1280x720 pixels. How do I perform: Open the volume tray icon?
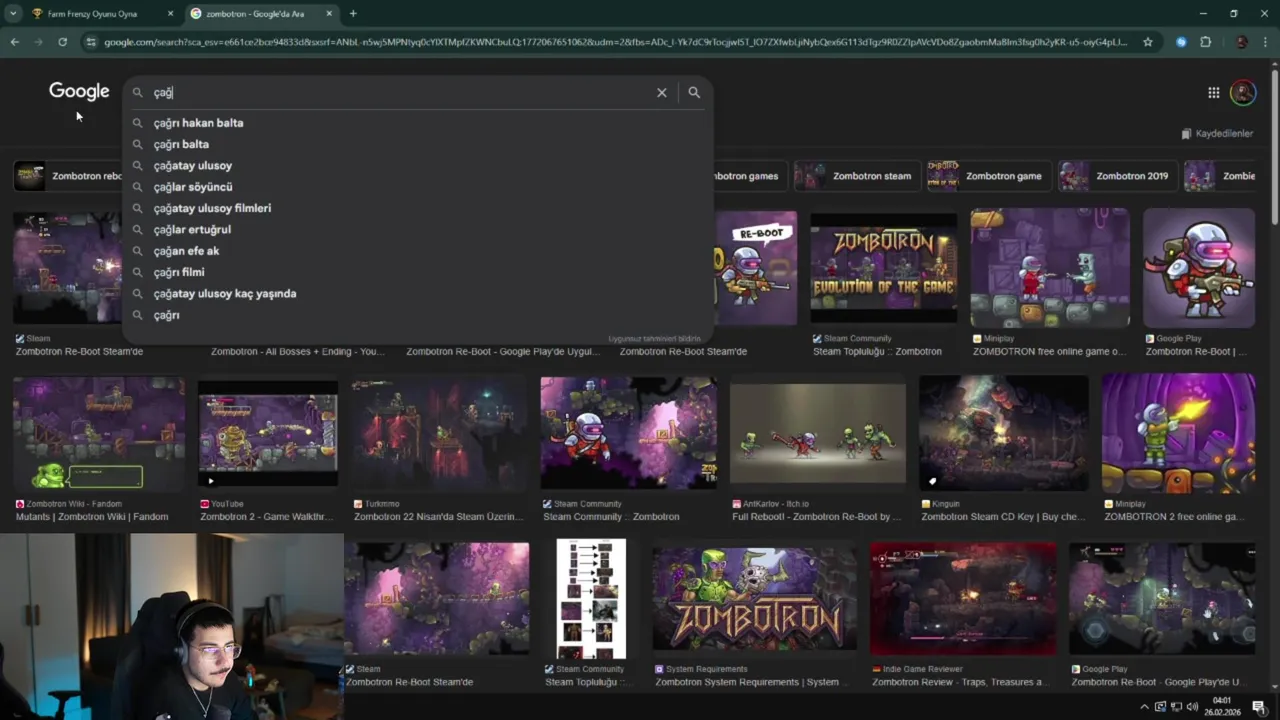[1191, 706]
